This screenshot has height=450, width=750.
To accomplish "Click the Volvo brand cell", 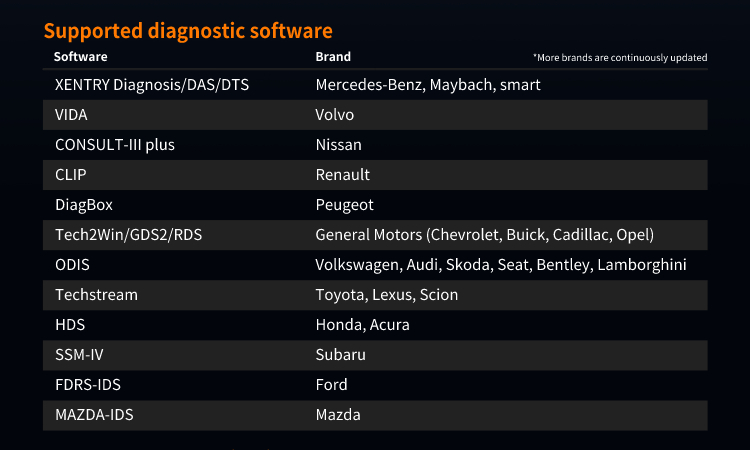I will coord(335,115).
